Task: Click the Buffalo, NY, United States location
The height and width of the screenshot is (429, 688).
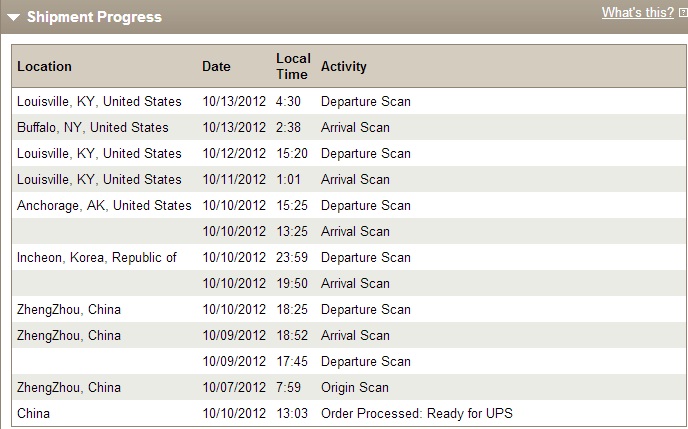Action: [x=93, y=127]
